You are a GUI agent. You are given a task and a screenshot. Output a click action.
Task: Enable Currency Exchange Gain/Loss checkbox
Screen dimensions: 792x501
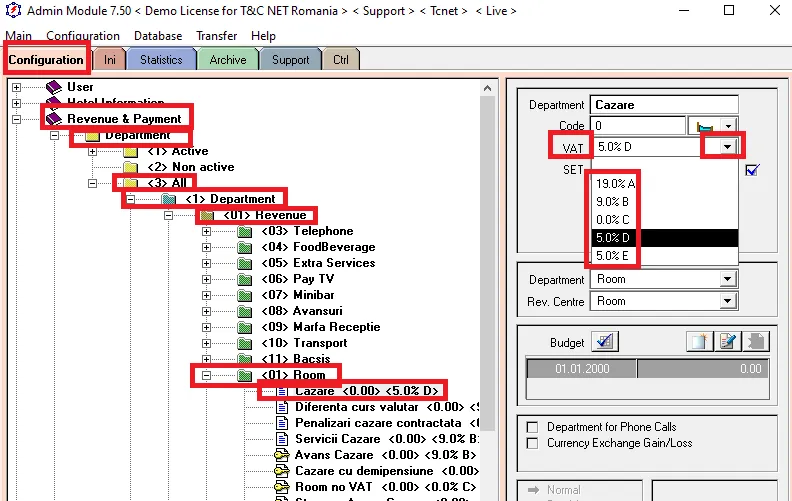532,443
